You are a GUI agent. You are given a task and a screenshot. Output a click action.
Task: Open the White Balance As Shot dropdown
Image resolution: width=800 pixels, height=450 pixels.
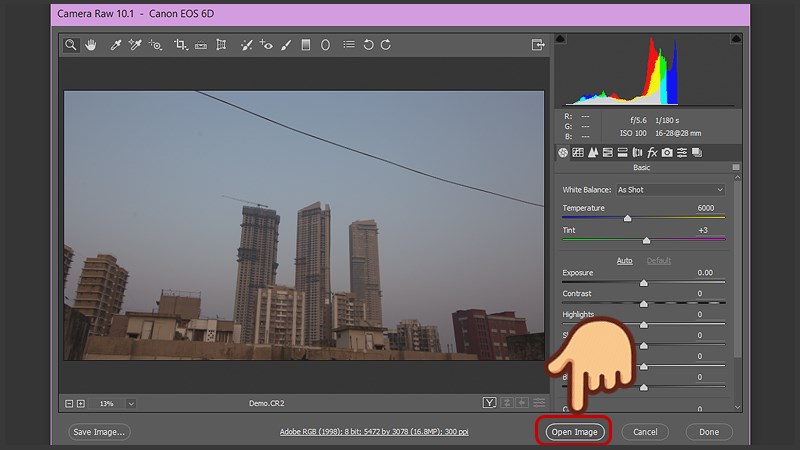pos(671,190)
